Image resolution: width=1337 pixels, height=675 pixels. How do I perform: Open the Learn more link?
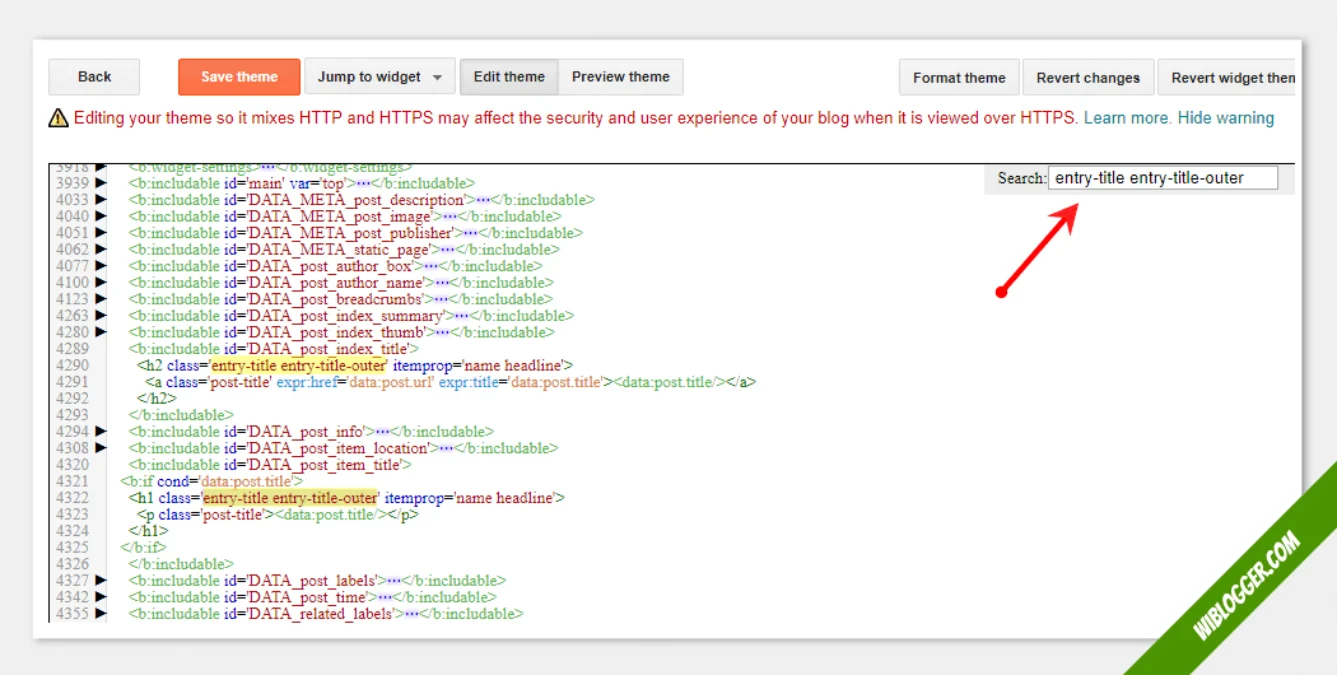[x=1127, y=118]
